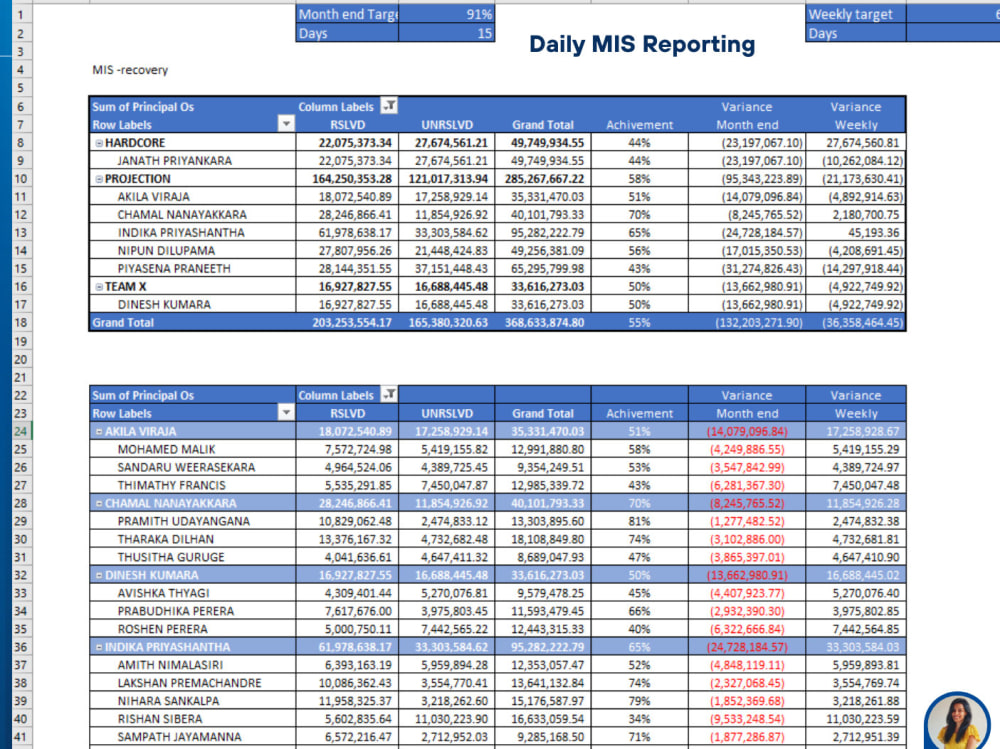Select the 13,376,167.32 RSLVD cell
1000x749 pixels.
click(x=348, y=539)
